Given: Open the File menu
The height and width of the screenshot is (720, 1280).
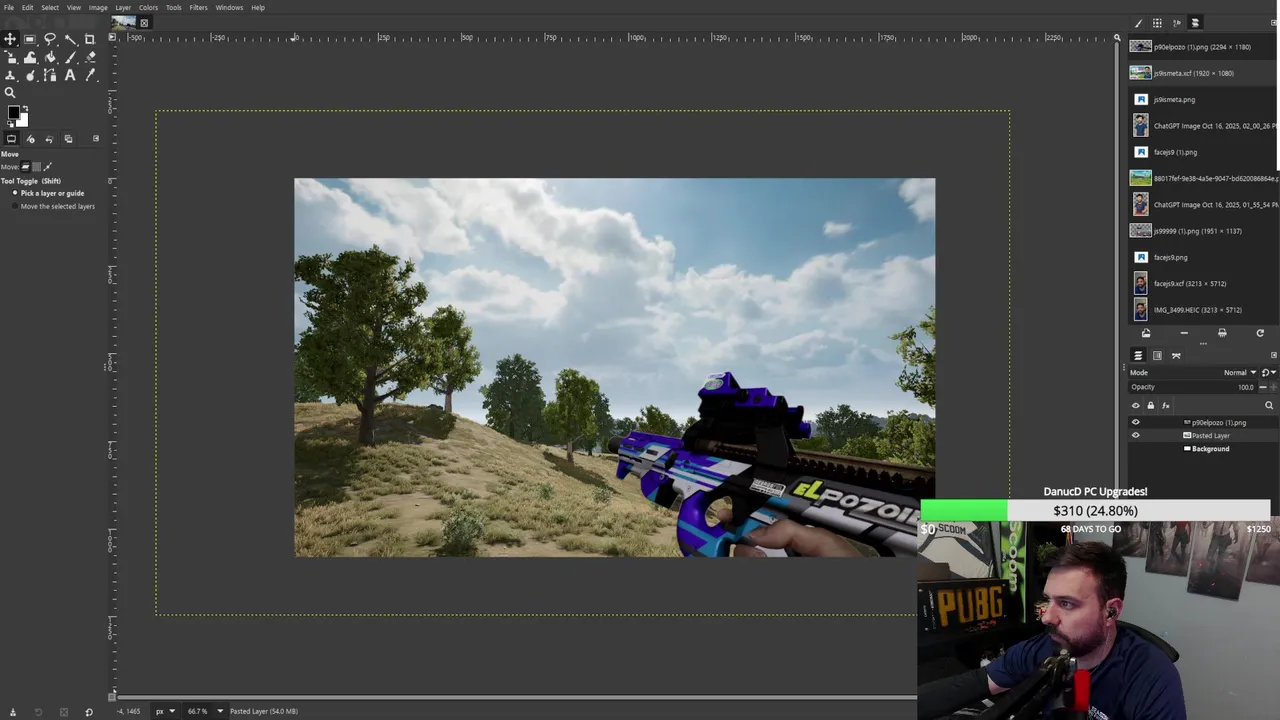Looking at the screenshot, I should (9, 7).
